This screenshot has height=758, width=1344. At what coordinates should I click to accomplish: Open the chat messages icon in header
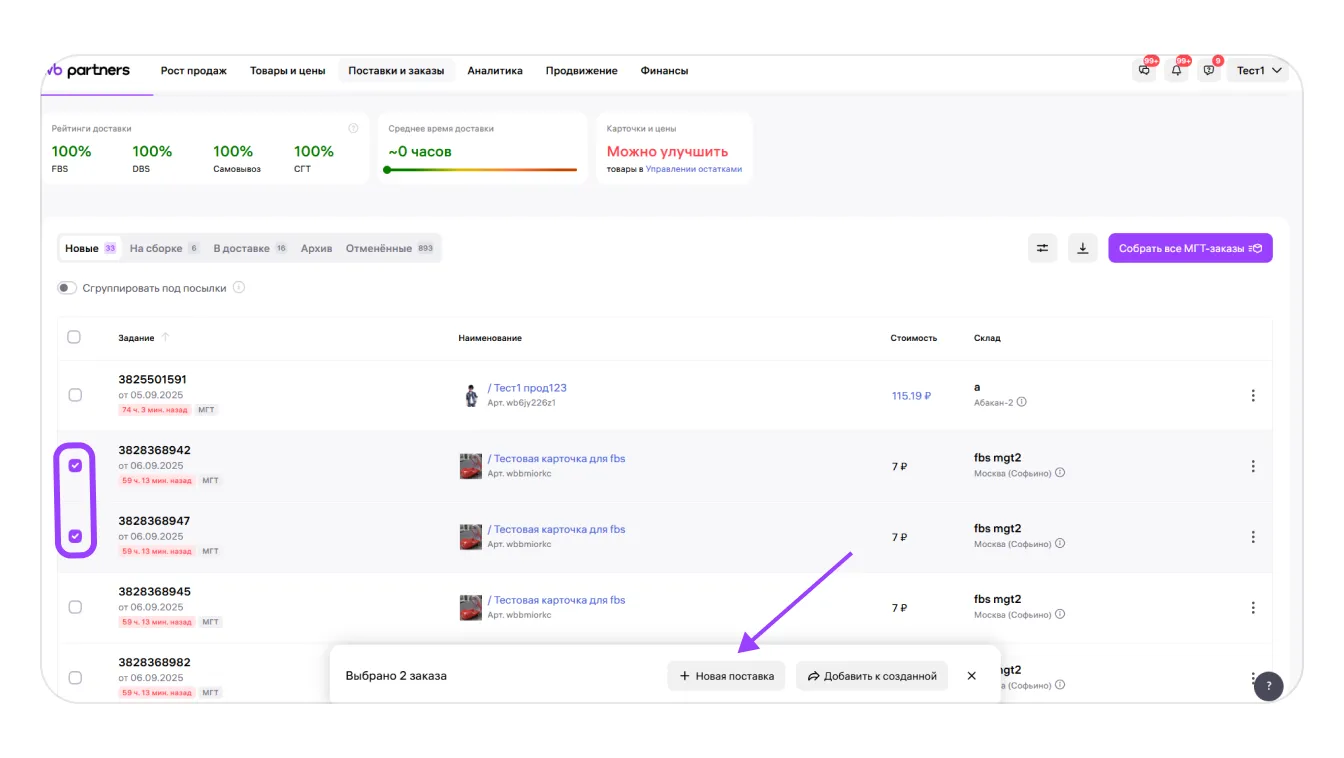(1145, 71)
